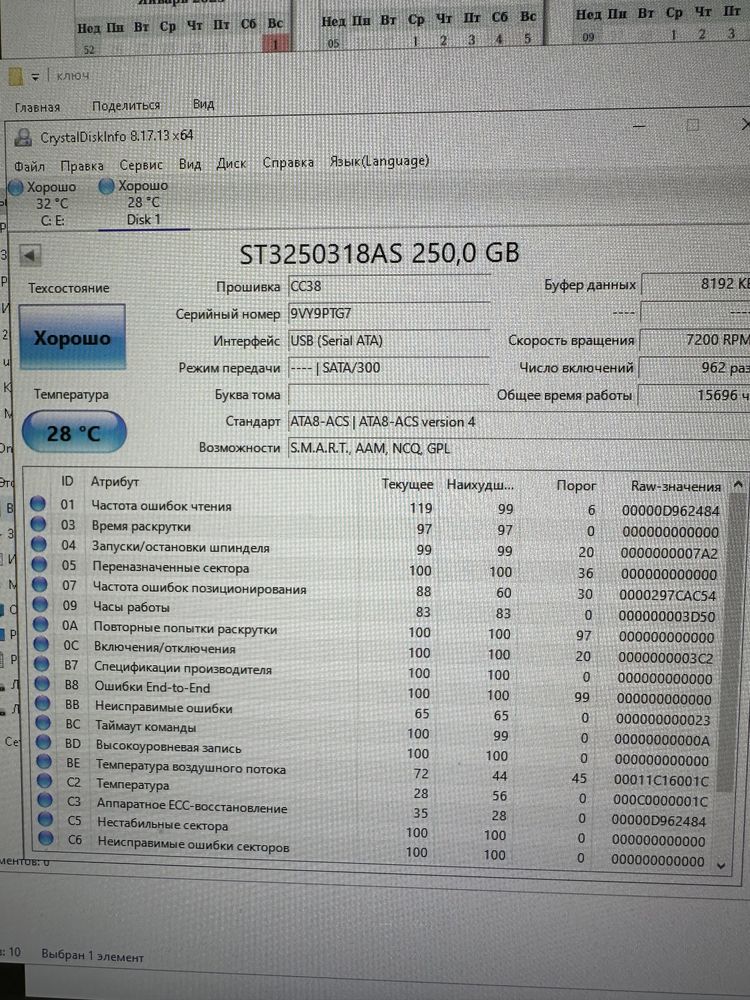Click the SMART list vertical scrollbar thumb
The height and width of the screenshot is (1000, 750).
(733, 644)
